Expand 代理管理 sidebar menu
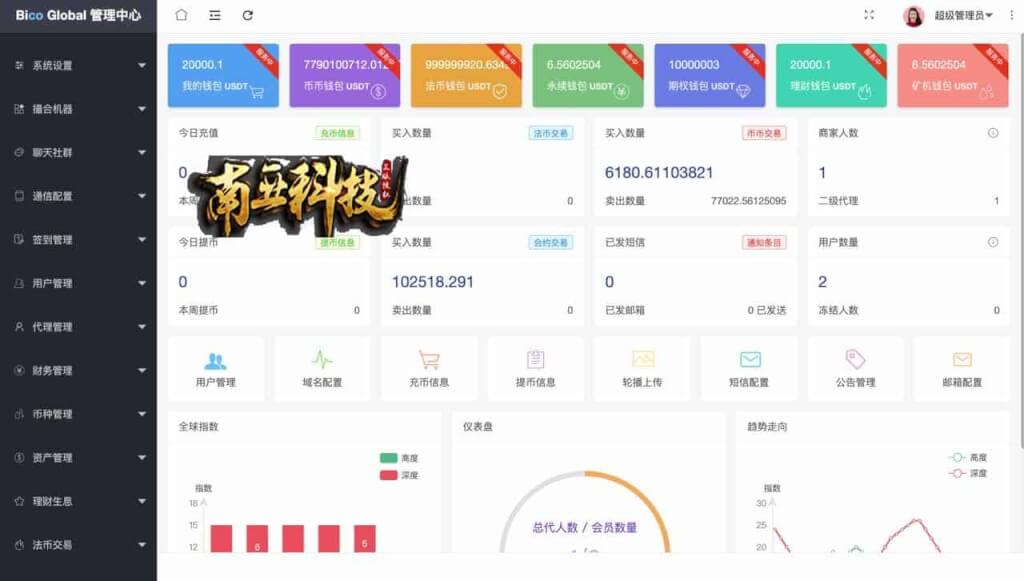Screen dimensions: 1024x581 tap(78, 327)
